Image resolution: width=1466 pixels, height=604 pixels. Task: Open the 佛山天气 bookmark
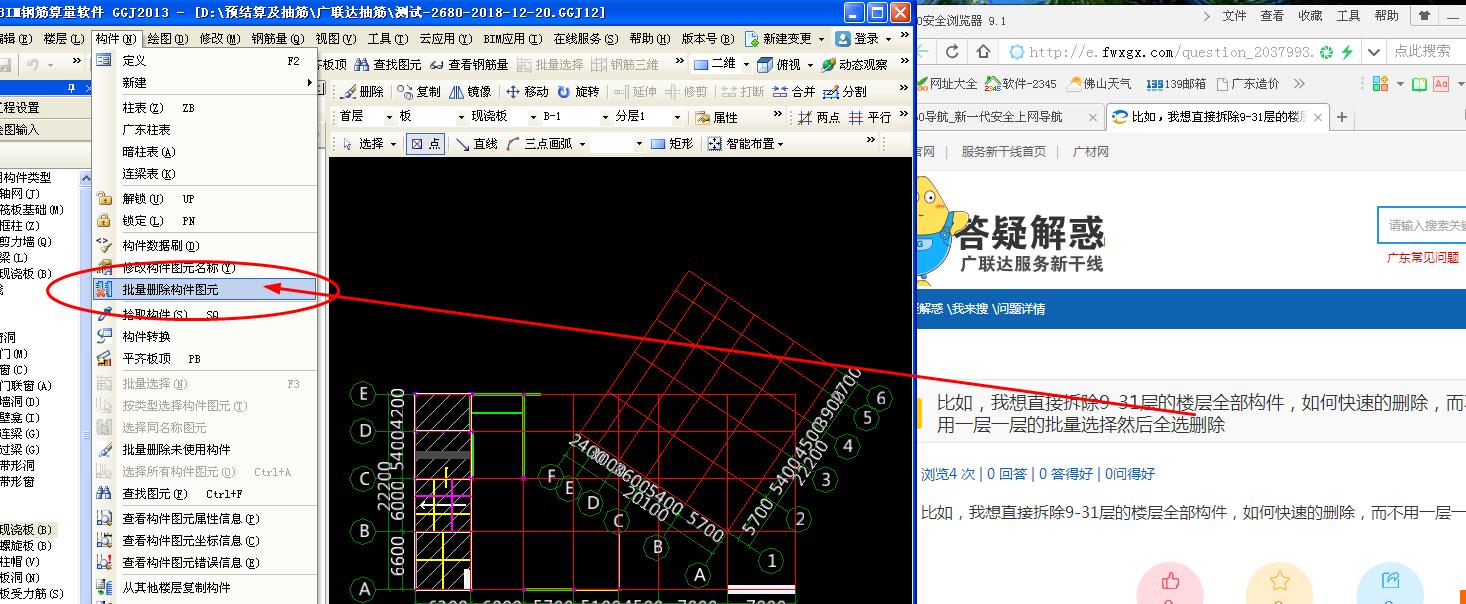point(1100,84)
